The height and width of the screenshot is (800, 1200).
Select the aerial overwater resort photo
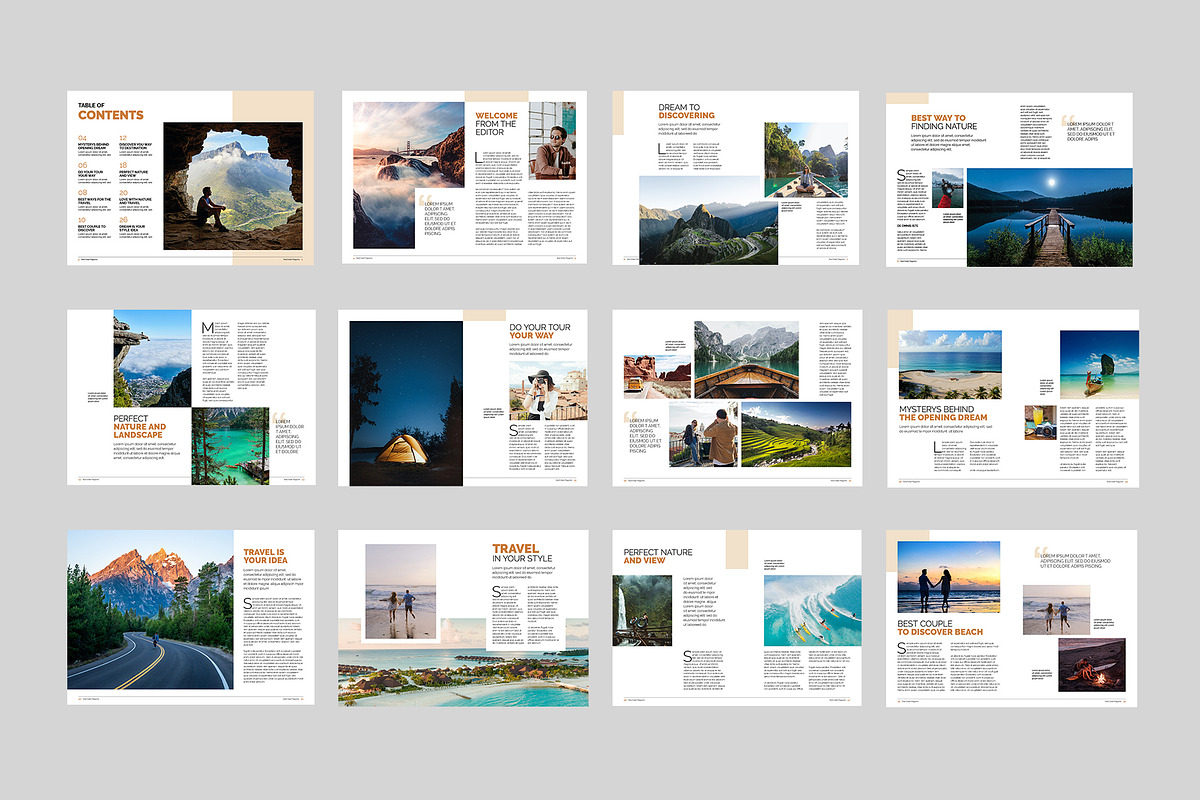point(463,662)
